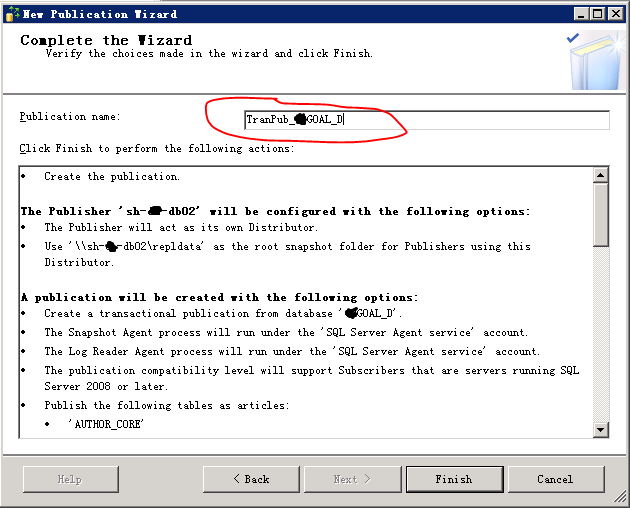Click 'The Publisher ... will be configured' heading

(276, 211)
